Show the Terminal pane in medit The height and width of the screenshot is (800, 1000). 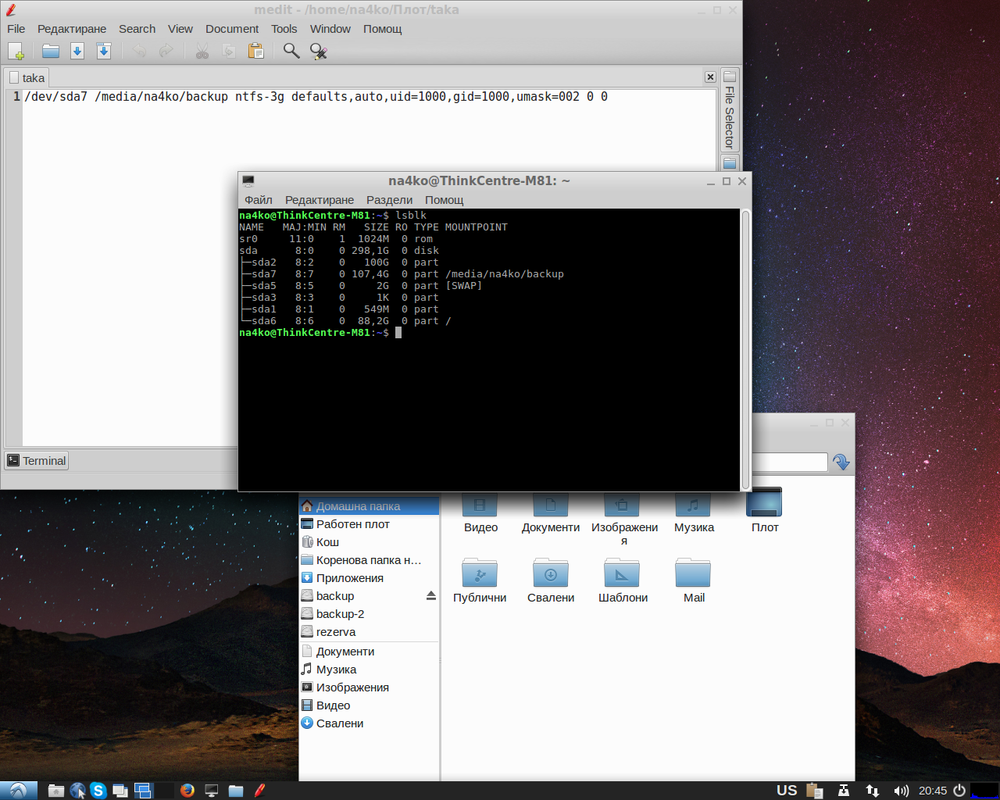pos(36,461)
